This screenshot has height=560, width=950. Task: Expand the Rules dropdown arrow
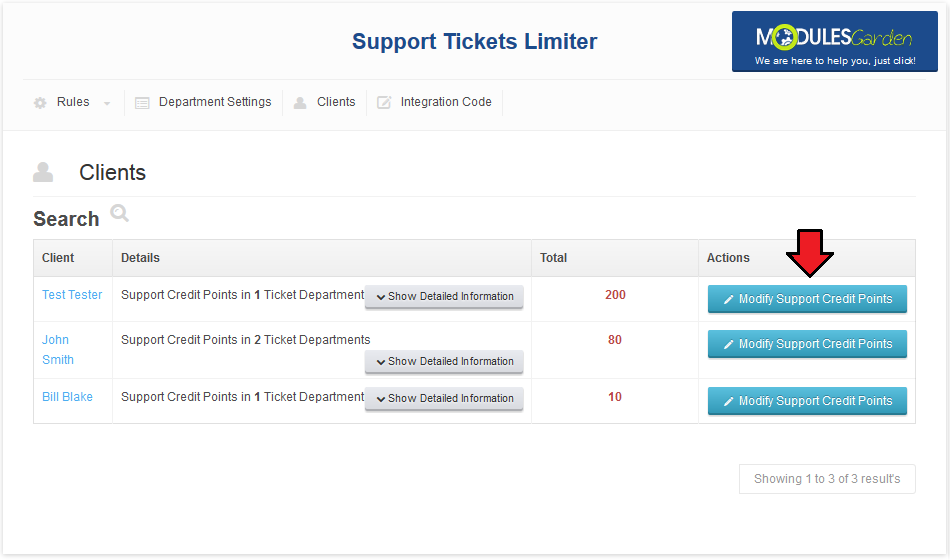[x=107, y=104]
